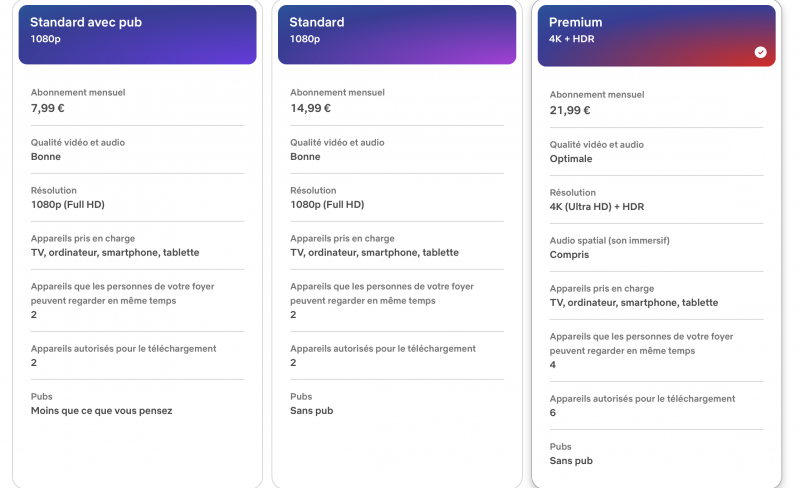The height and width of the screenshot is (488, 800).
Task: Click the "Audio spatial (son immersif)" label
Action: point(609,241)
